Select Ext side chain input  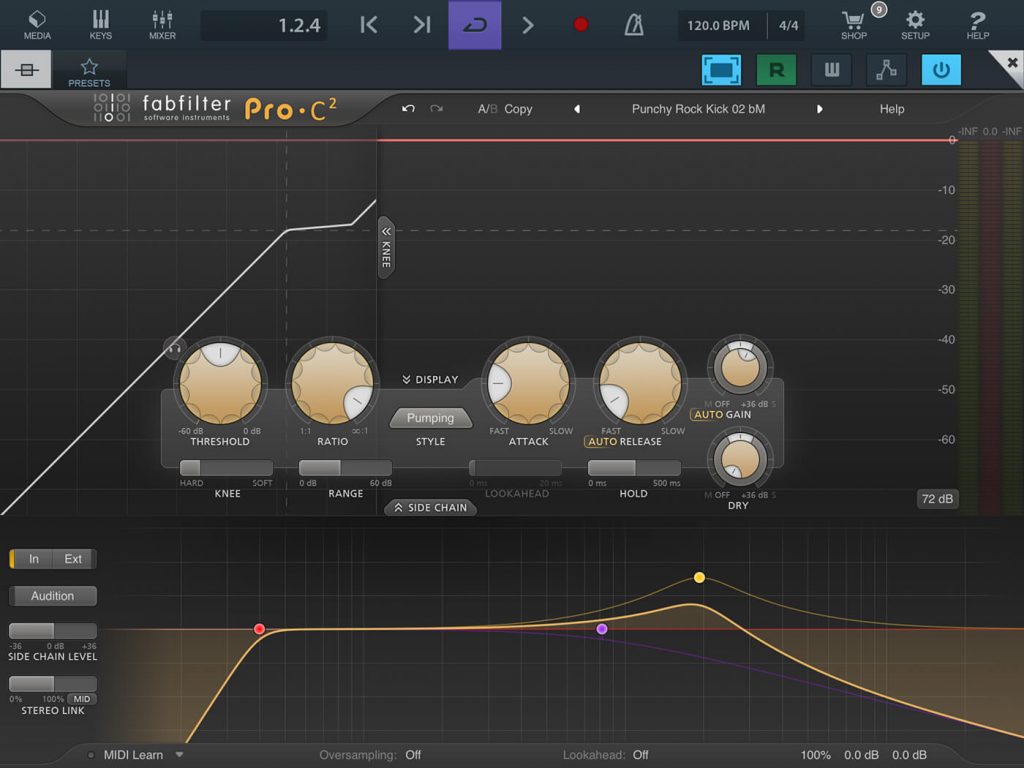(x=73, y=559)
